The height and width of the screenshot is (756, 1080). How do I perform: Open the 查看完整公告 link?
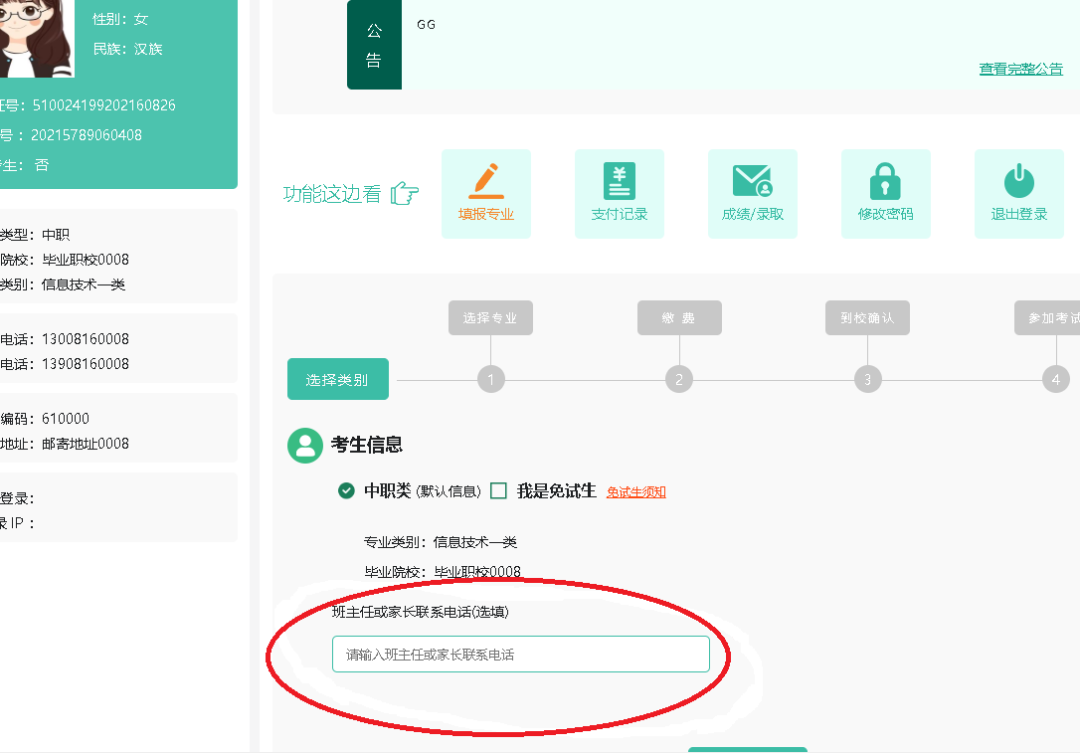click(1020, 69)
